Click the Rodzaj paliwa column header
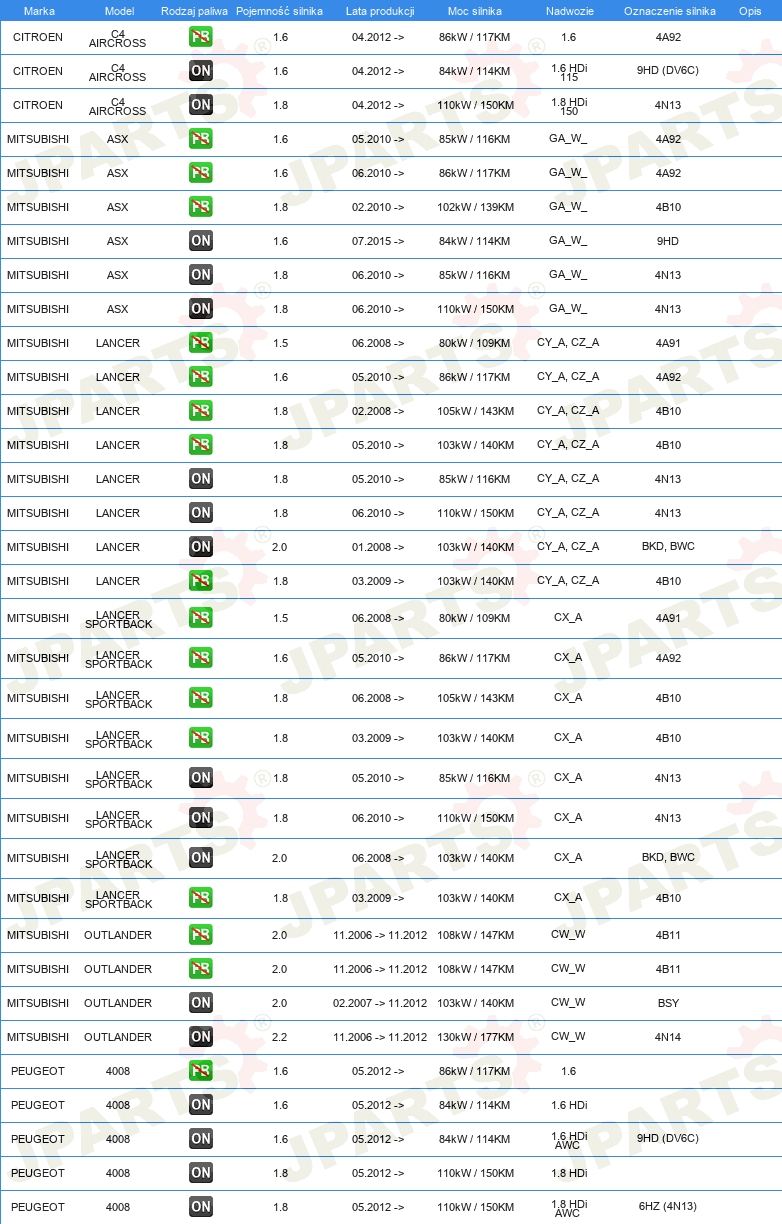 coord(194,11)
